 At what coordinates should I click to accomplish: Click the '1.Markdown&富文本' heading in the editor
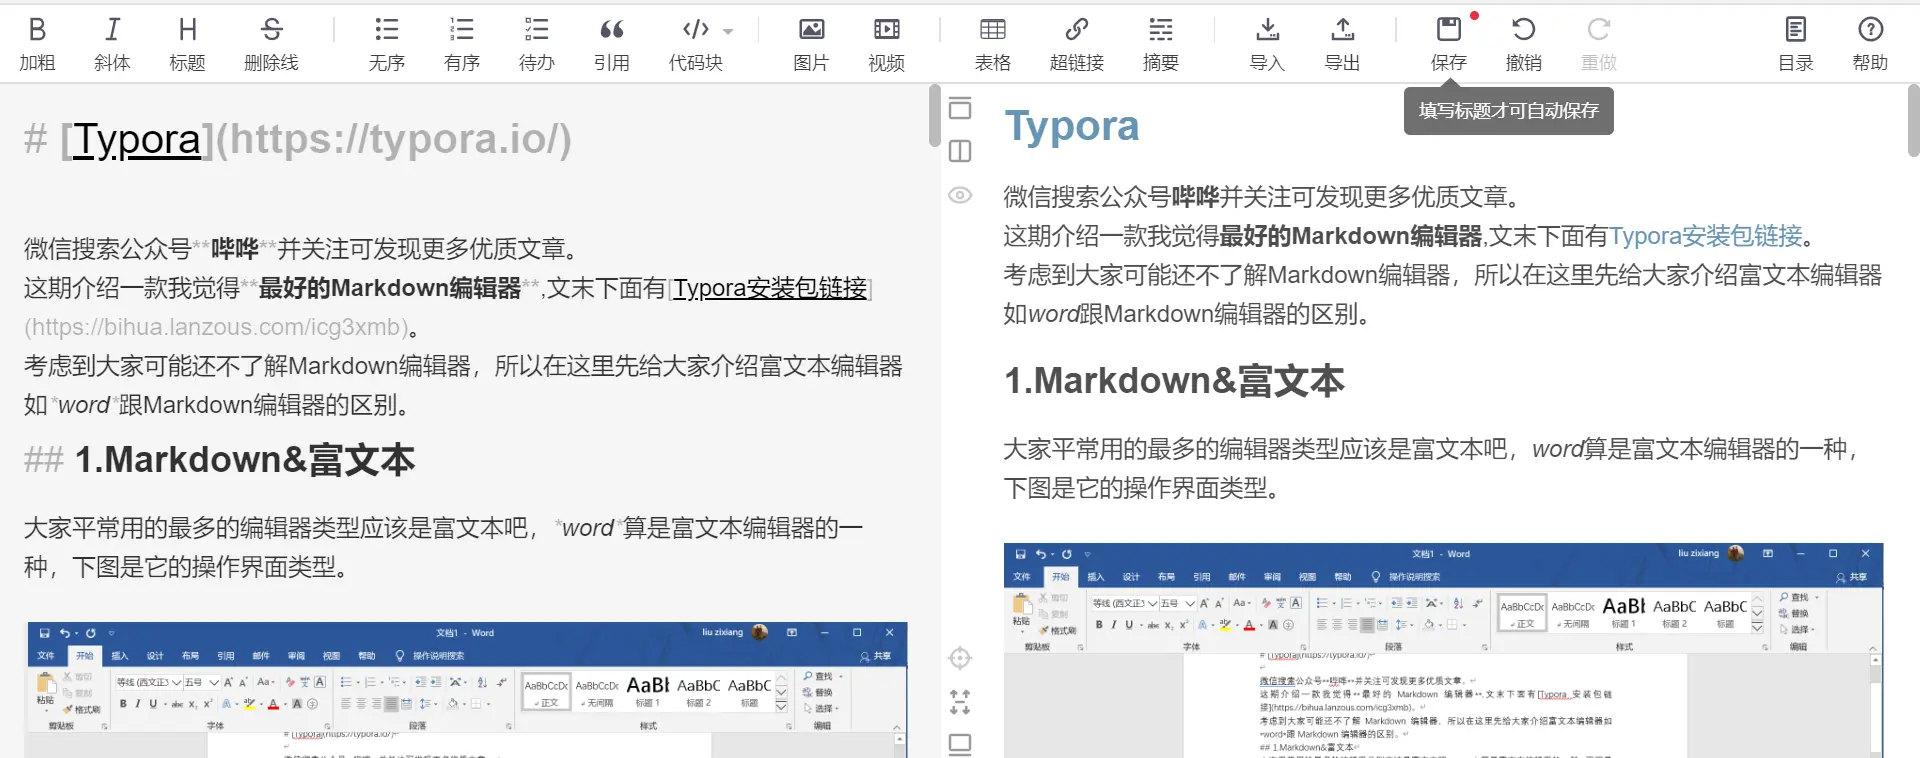245,460
